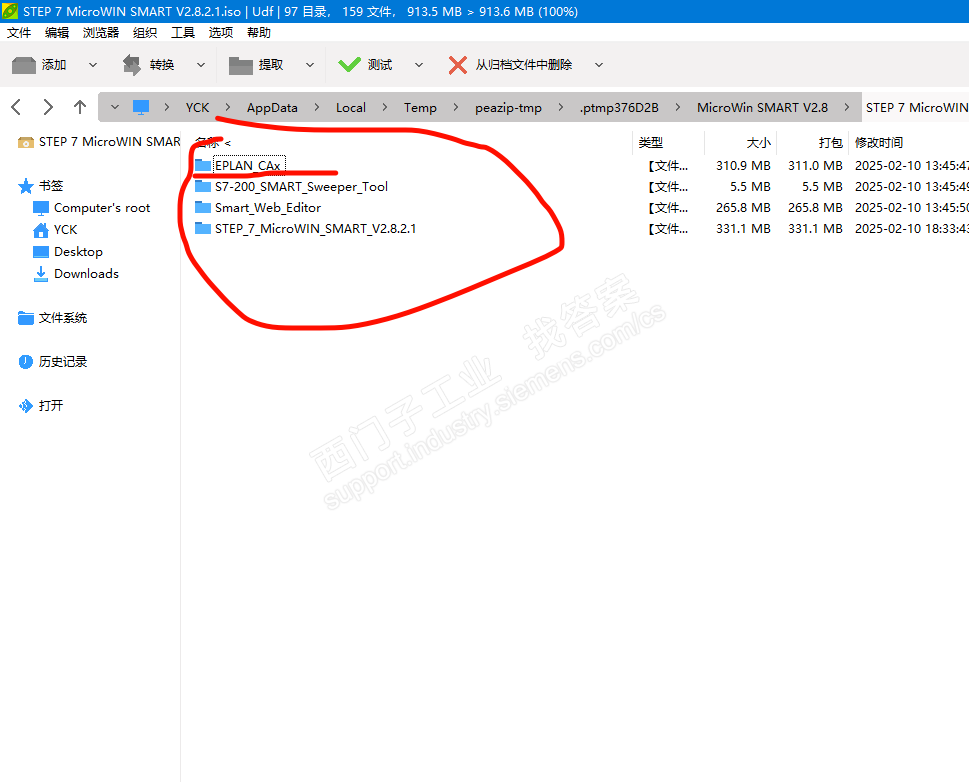Image resolution: width=969 pixels, height=782 pixels.
Task: Select STEP 7 MicroWIN SMAR tree root
Action: (99, 142)
